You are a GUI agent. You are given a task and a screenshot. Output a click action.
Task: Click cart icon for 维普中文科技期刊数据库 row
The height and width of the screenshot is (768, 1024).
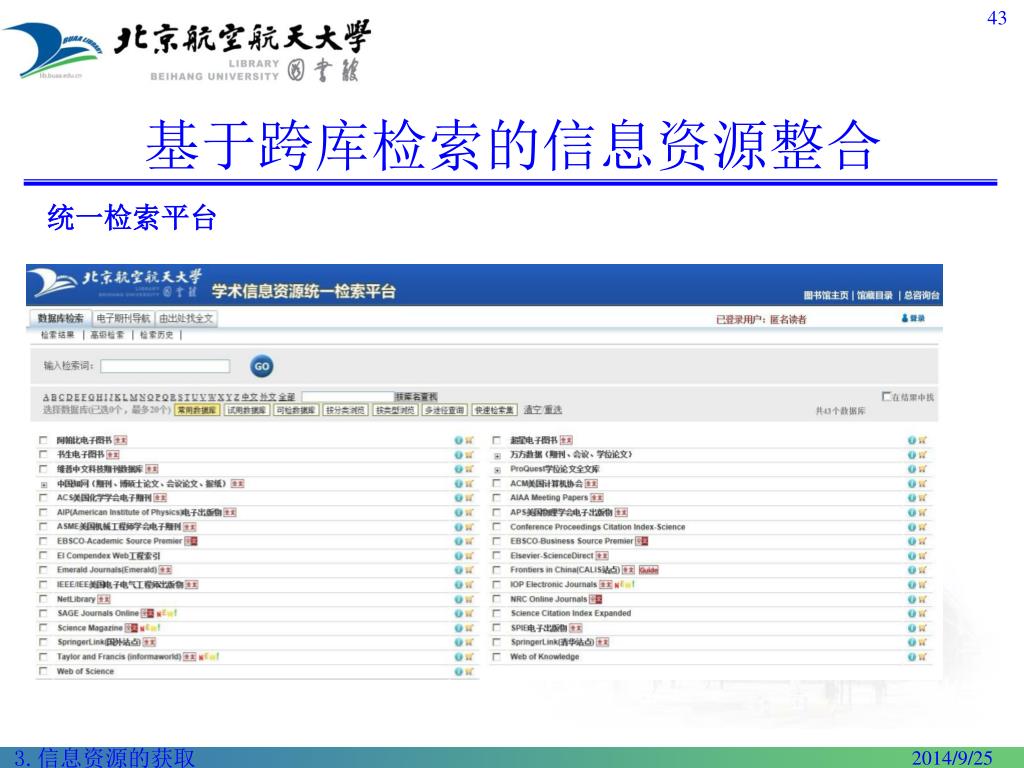click(x=469, y=469)
